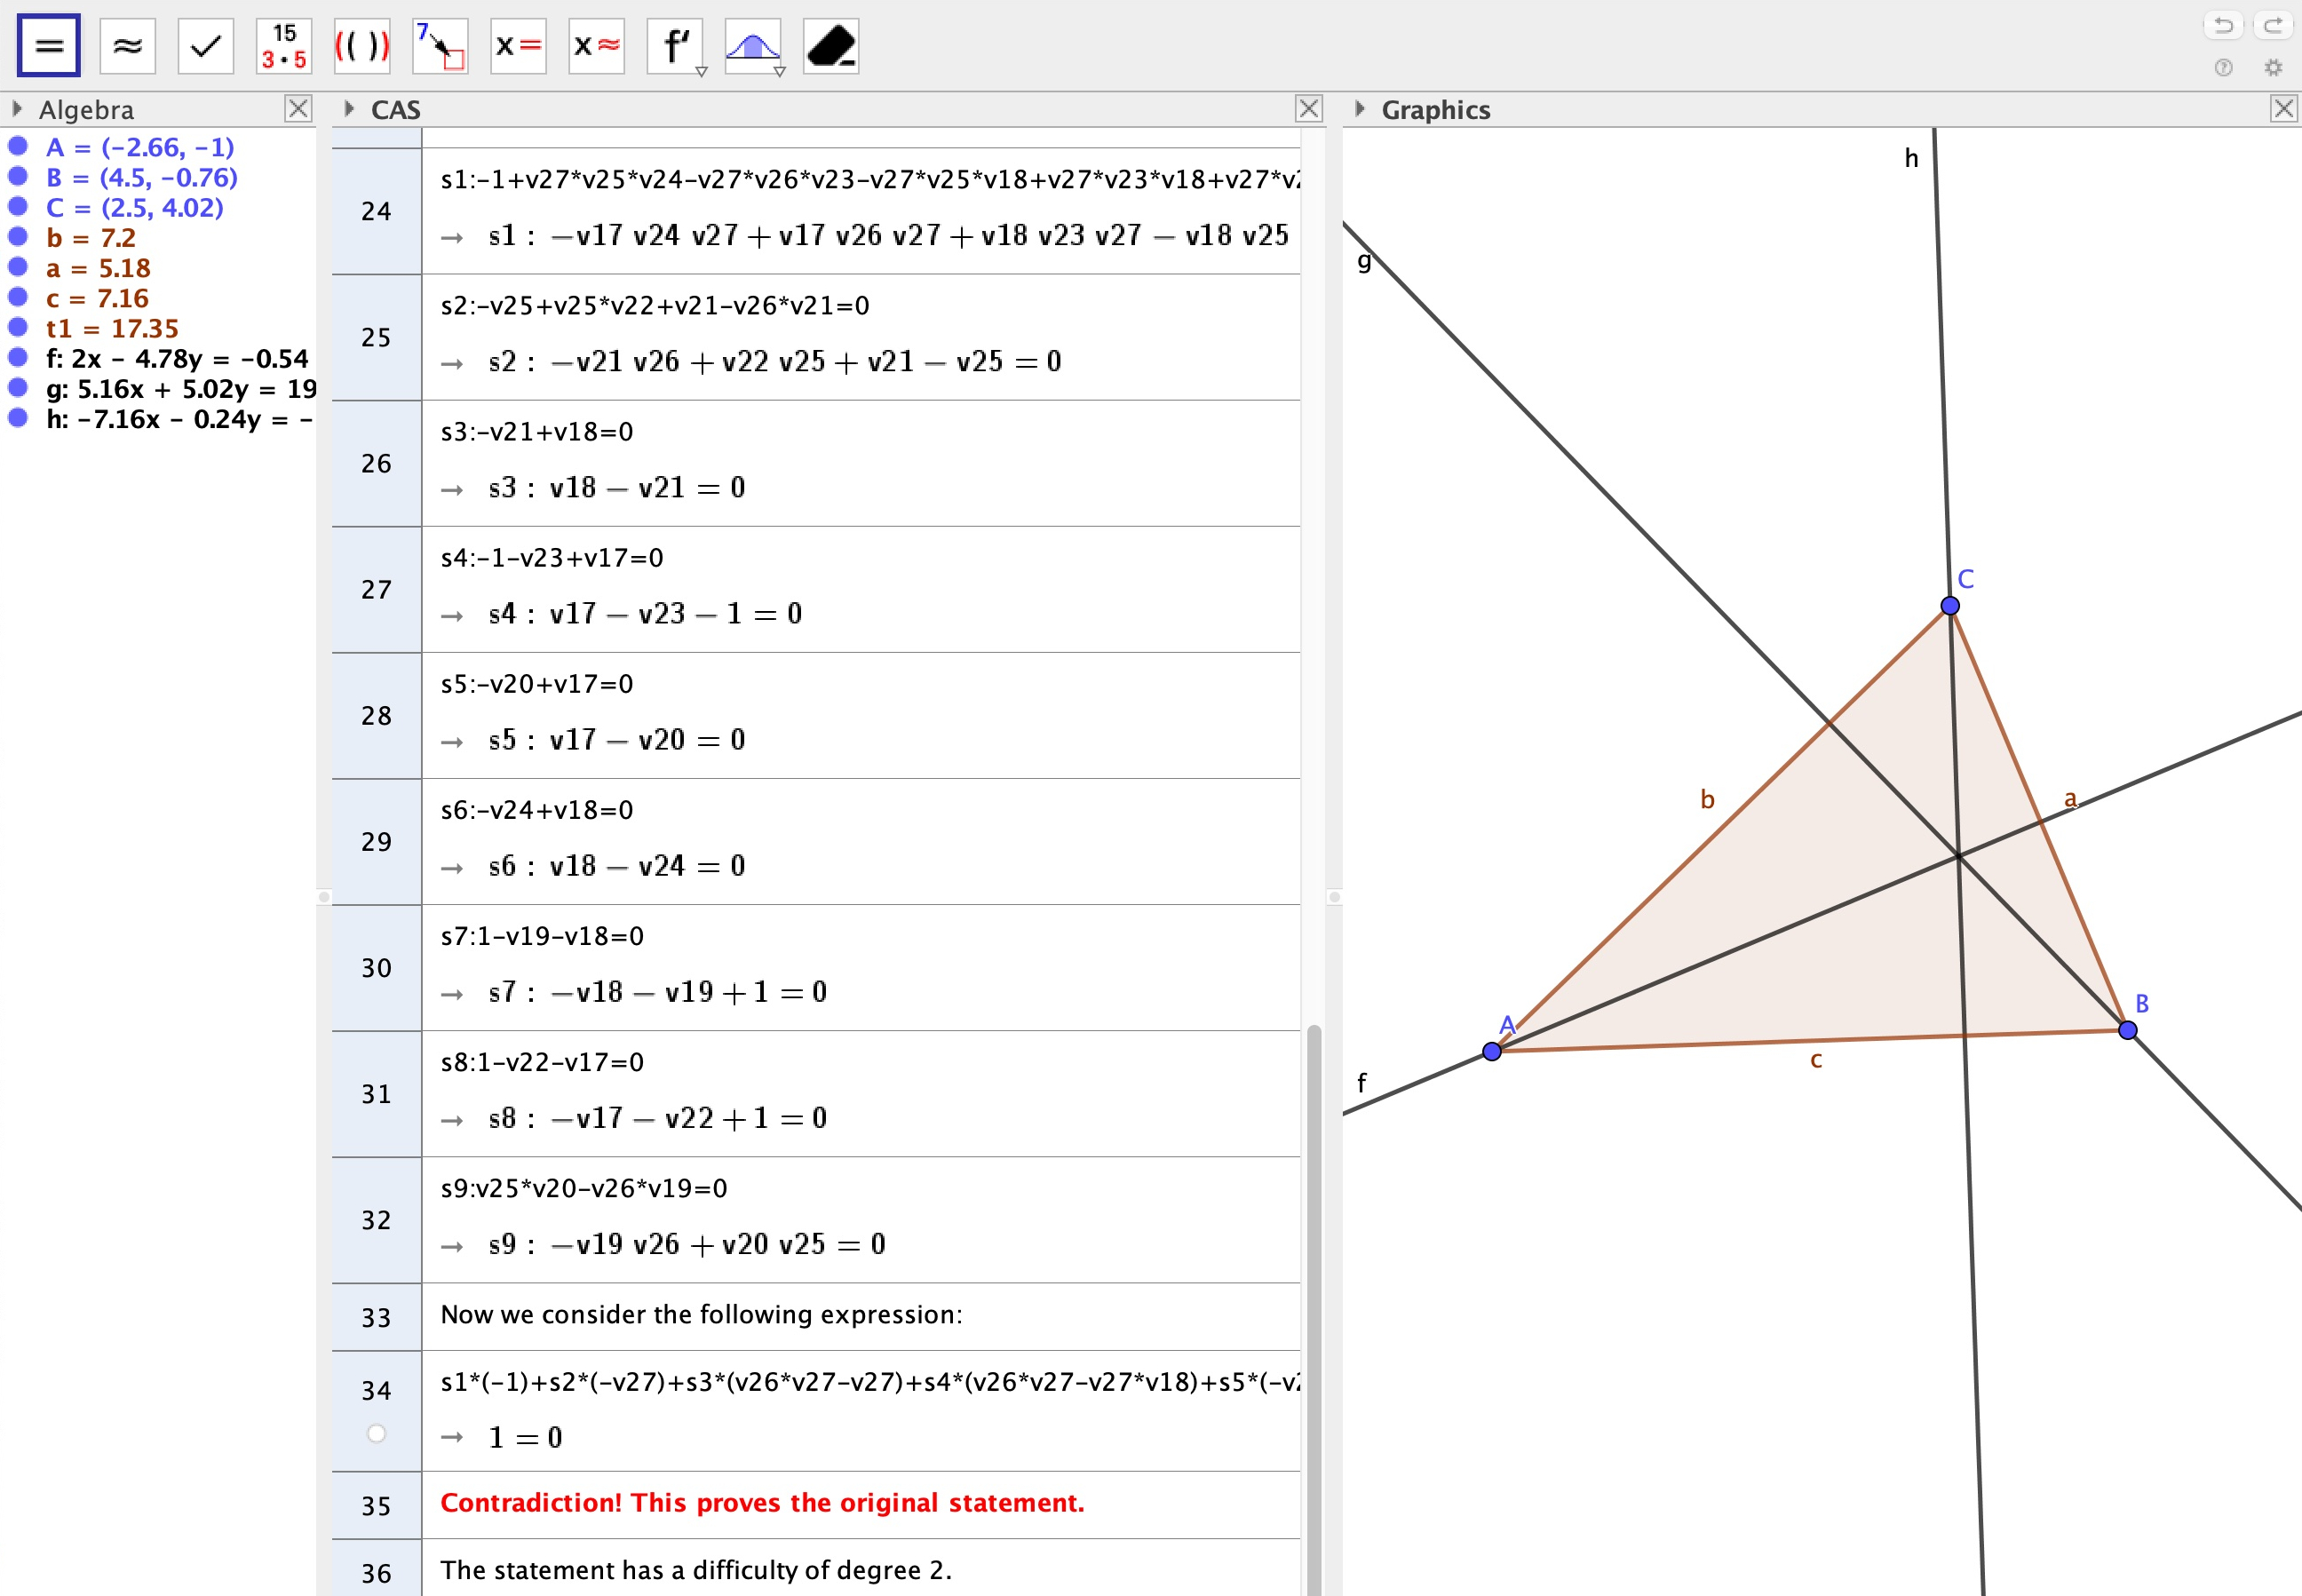The width and height of the screenshot is (2302, 1596).
Task: Click input s3:-v21+v18=0 in row 26
Action: pos(537,431)
